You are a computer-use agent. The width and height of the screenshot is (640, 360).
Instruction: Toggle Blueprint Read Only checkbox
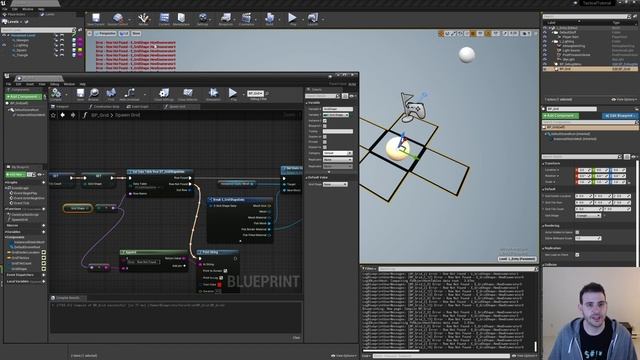coord(324,126)
